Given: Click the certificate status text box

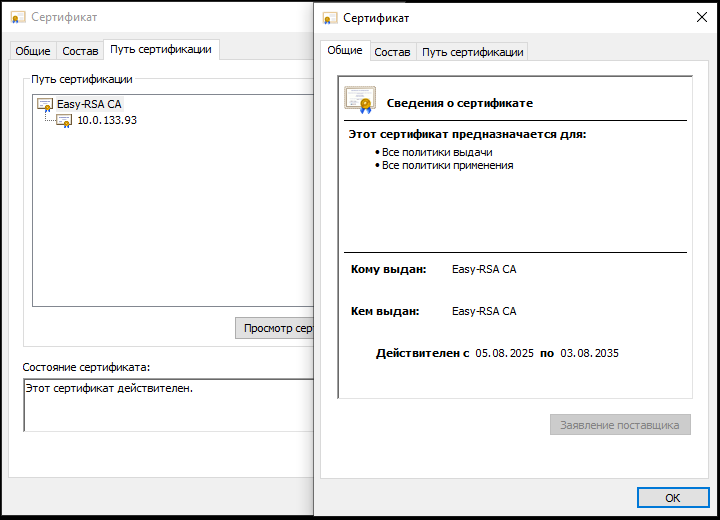Looking at the screenshot, I should (169, 405).
